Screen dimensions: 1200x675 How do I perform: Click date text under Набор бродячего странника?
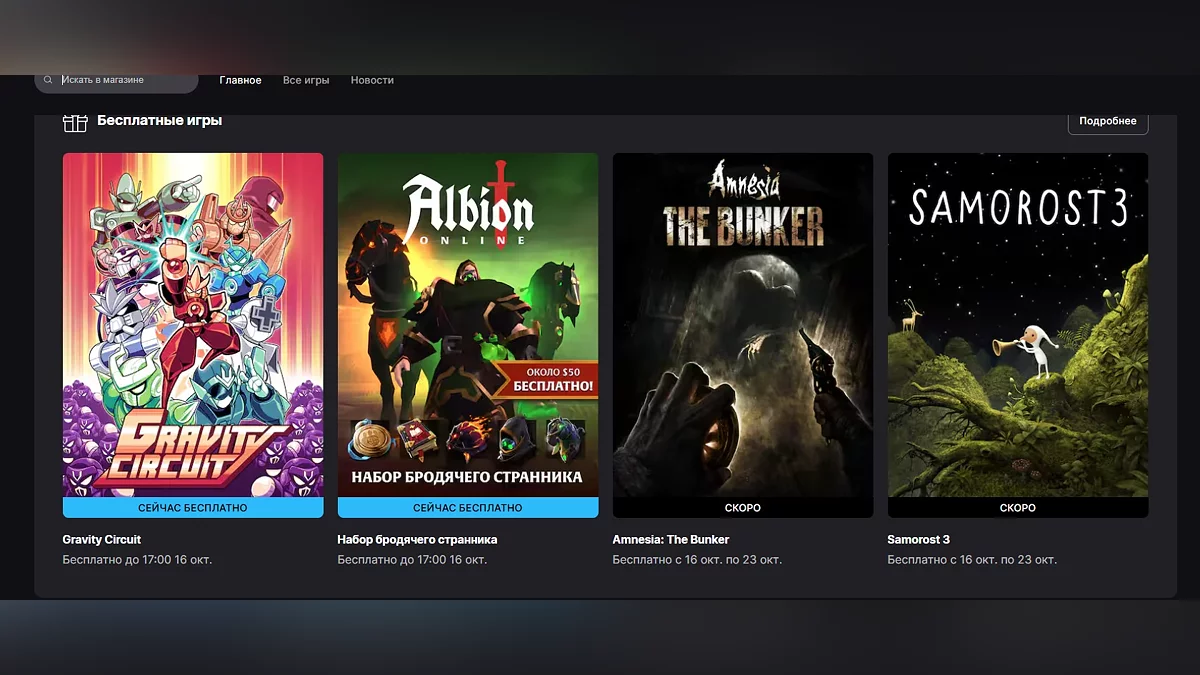412,560
